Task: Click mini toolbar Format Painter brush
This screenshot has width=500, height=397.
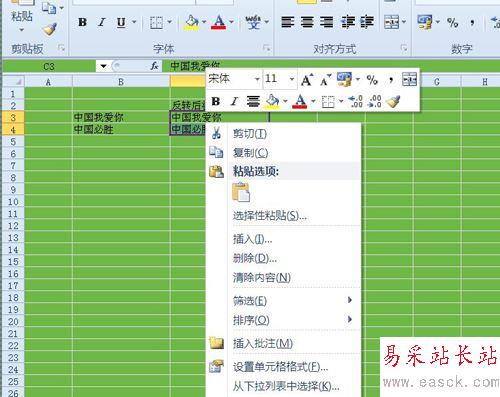Action: [x=394, y=101]
